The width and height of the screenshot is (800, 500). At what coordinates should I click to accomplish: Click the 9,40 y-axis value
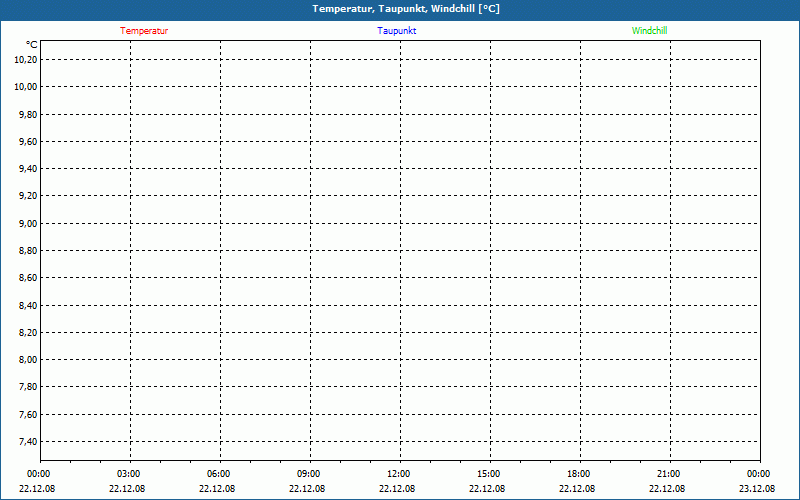coord(28,168)
